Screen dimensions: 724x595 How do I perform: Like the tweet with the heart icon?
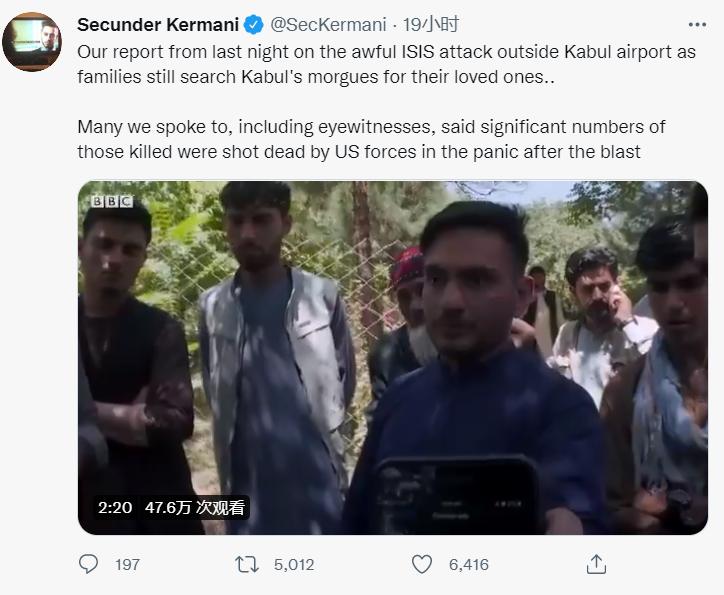click(422, 564)
